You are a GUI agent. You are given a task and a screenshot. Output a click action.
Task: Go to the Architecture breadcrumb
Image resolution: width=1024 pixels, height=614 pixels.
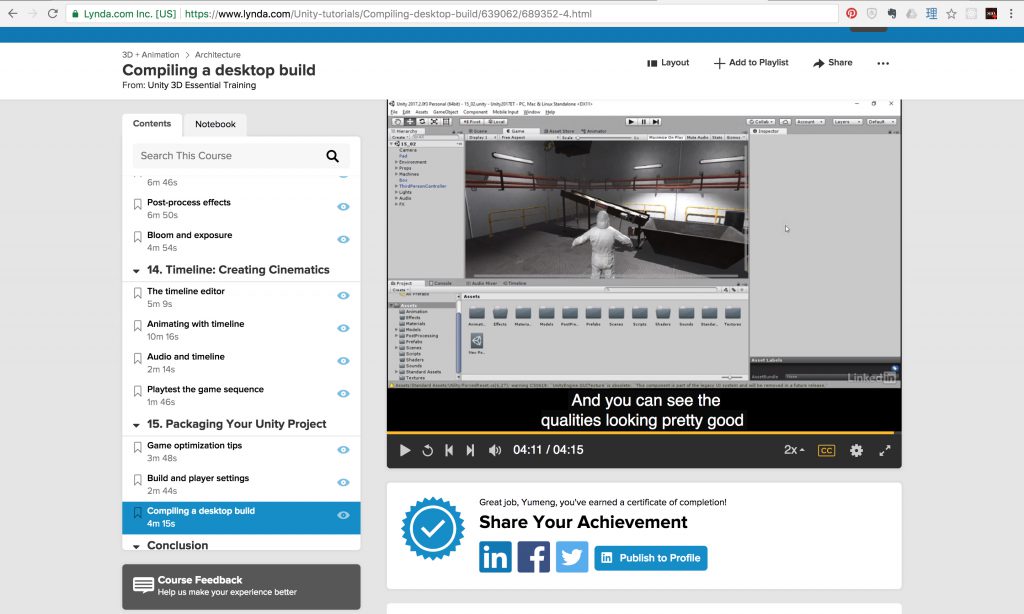pos(217,55)
